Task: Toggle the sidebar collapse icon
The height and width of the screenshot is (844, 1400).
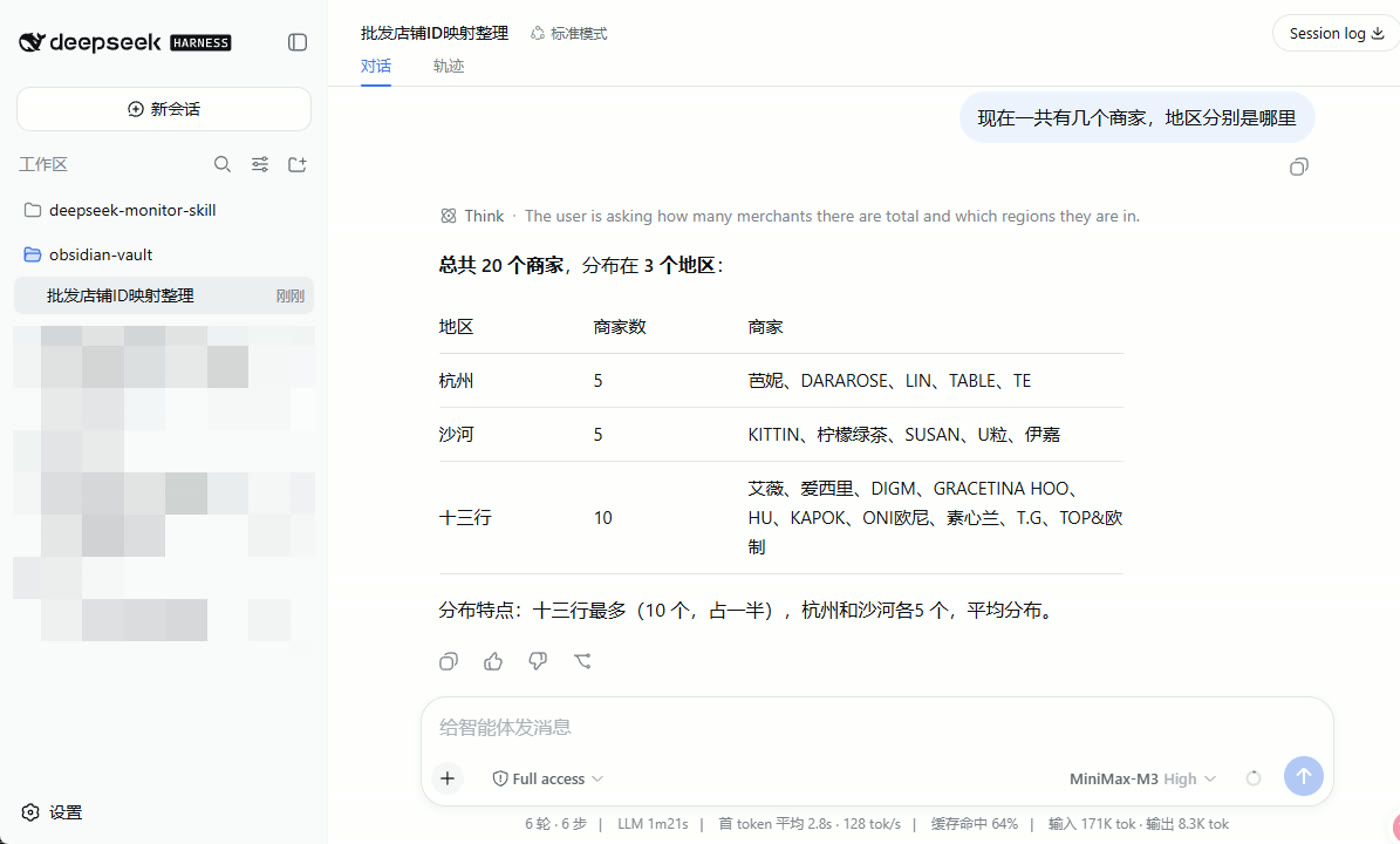Action: tap(297, 42)
